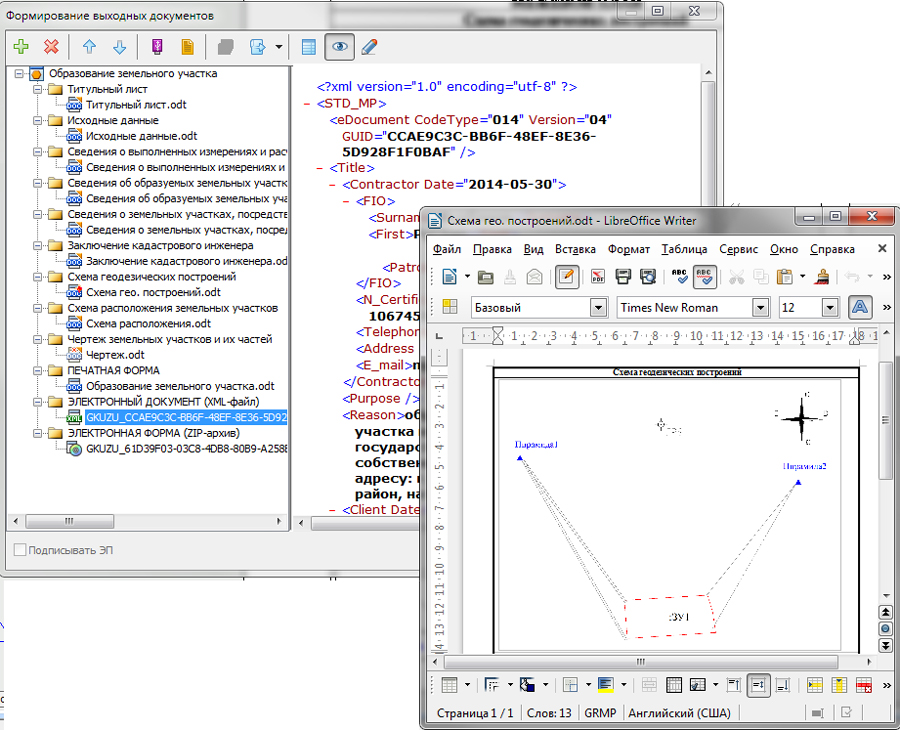This screenshot has width=900, height=730.
Task: Open the Справка menu
Action: click(x=832, y=249)
